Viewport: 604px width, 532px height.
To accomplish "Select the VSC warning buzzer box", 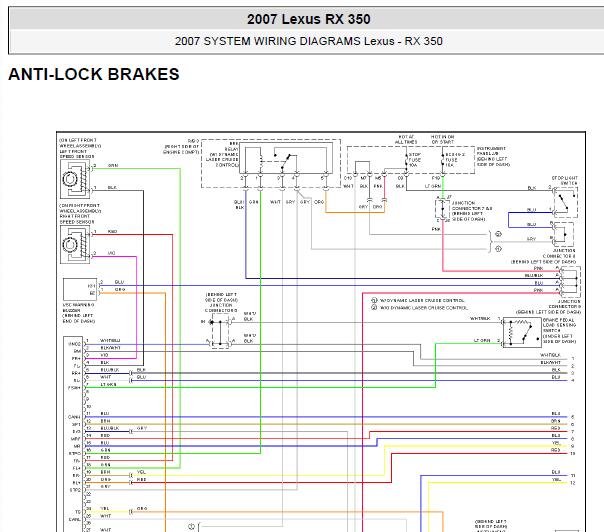I will tap(80, 289).
